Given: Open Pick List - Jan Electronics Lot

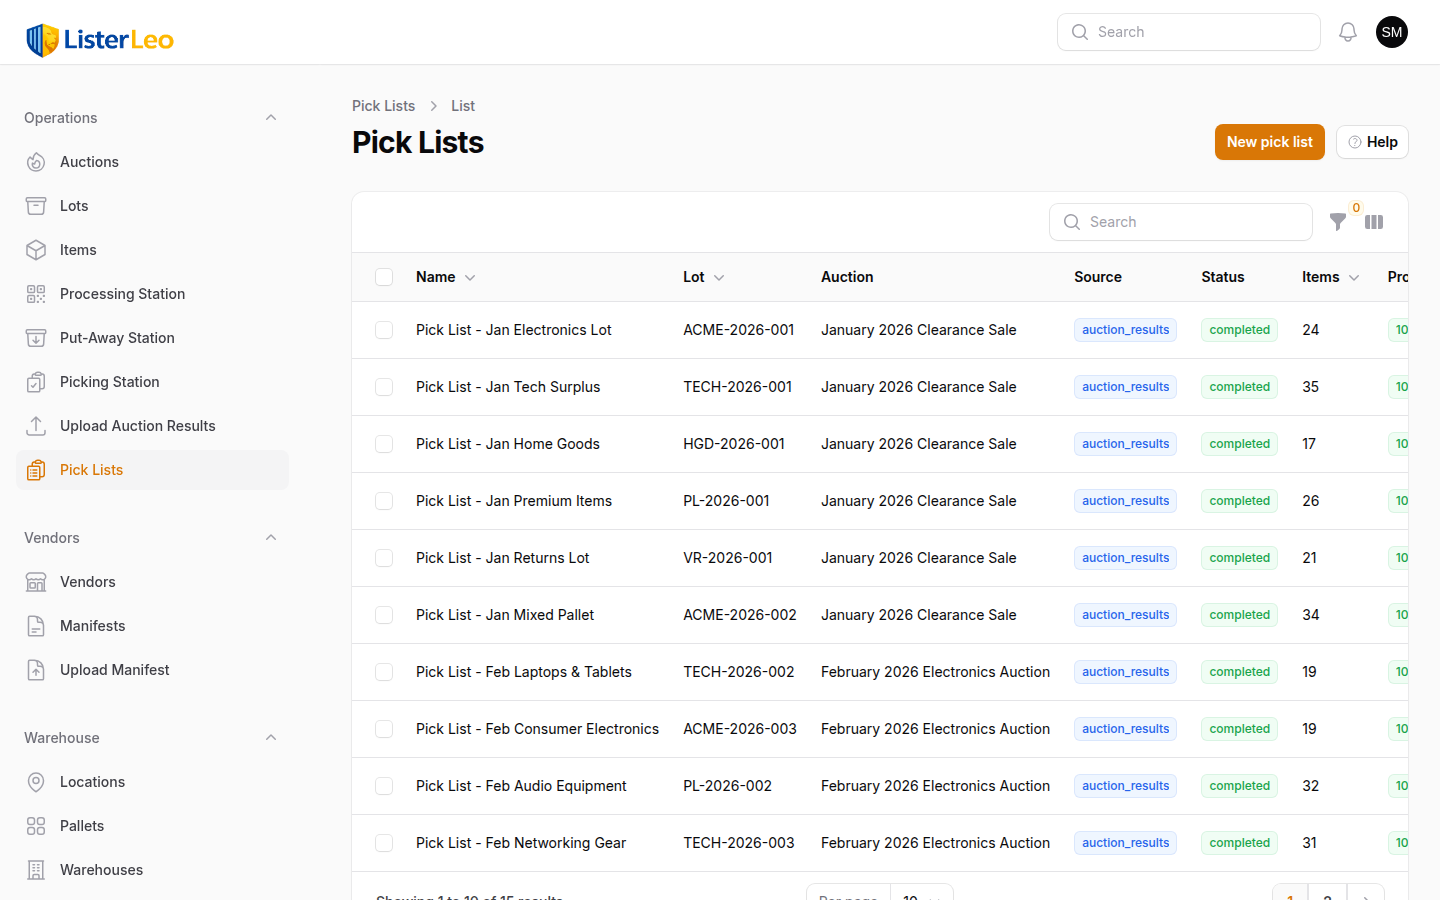Looking at the screenshot, I should [x=513, y=329].
